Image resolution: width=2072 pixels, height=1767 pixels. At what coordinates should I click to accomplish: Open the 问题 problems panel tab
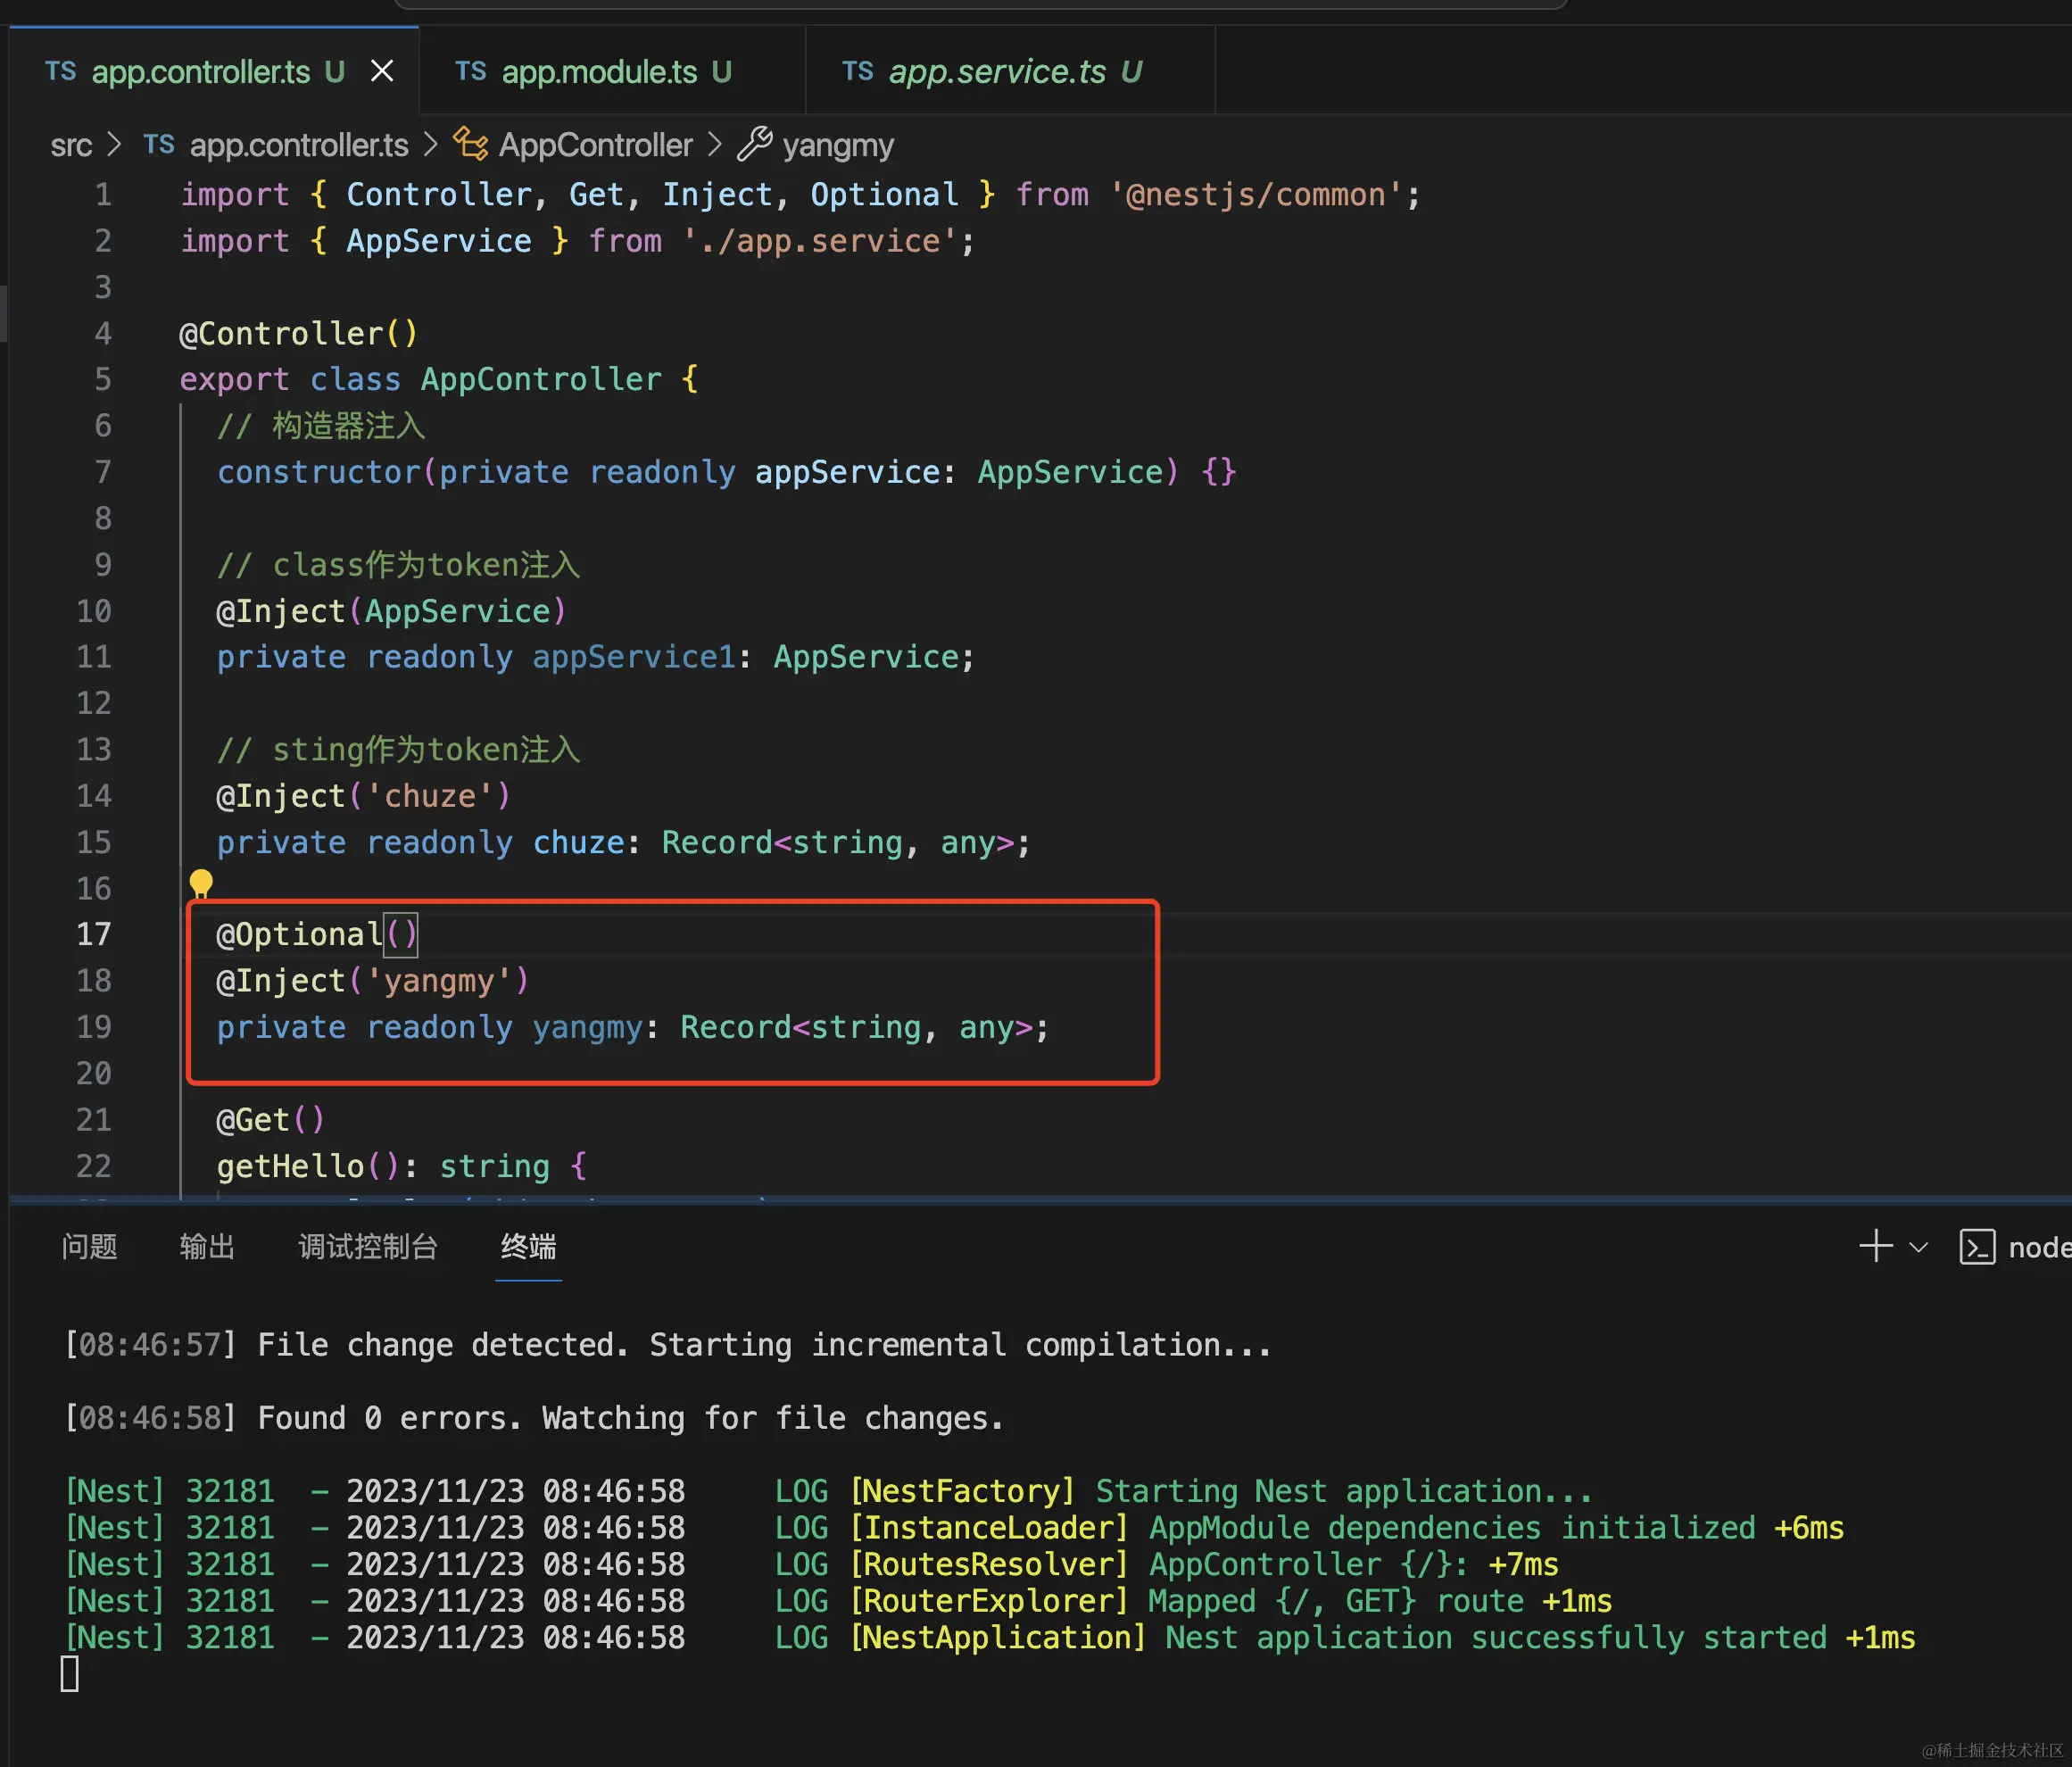pyautogui.click(x=89, y=1246)
